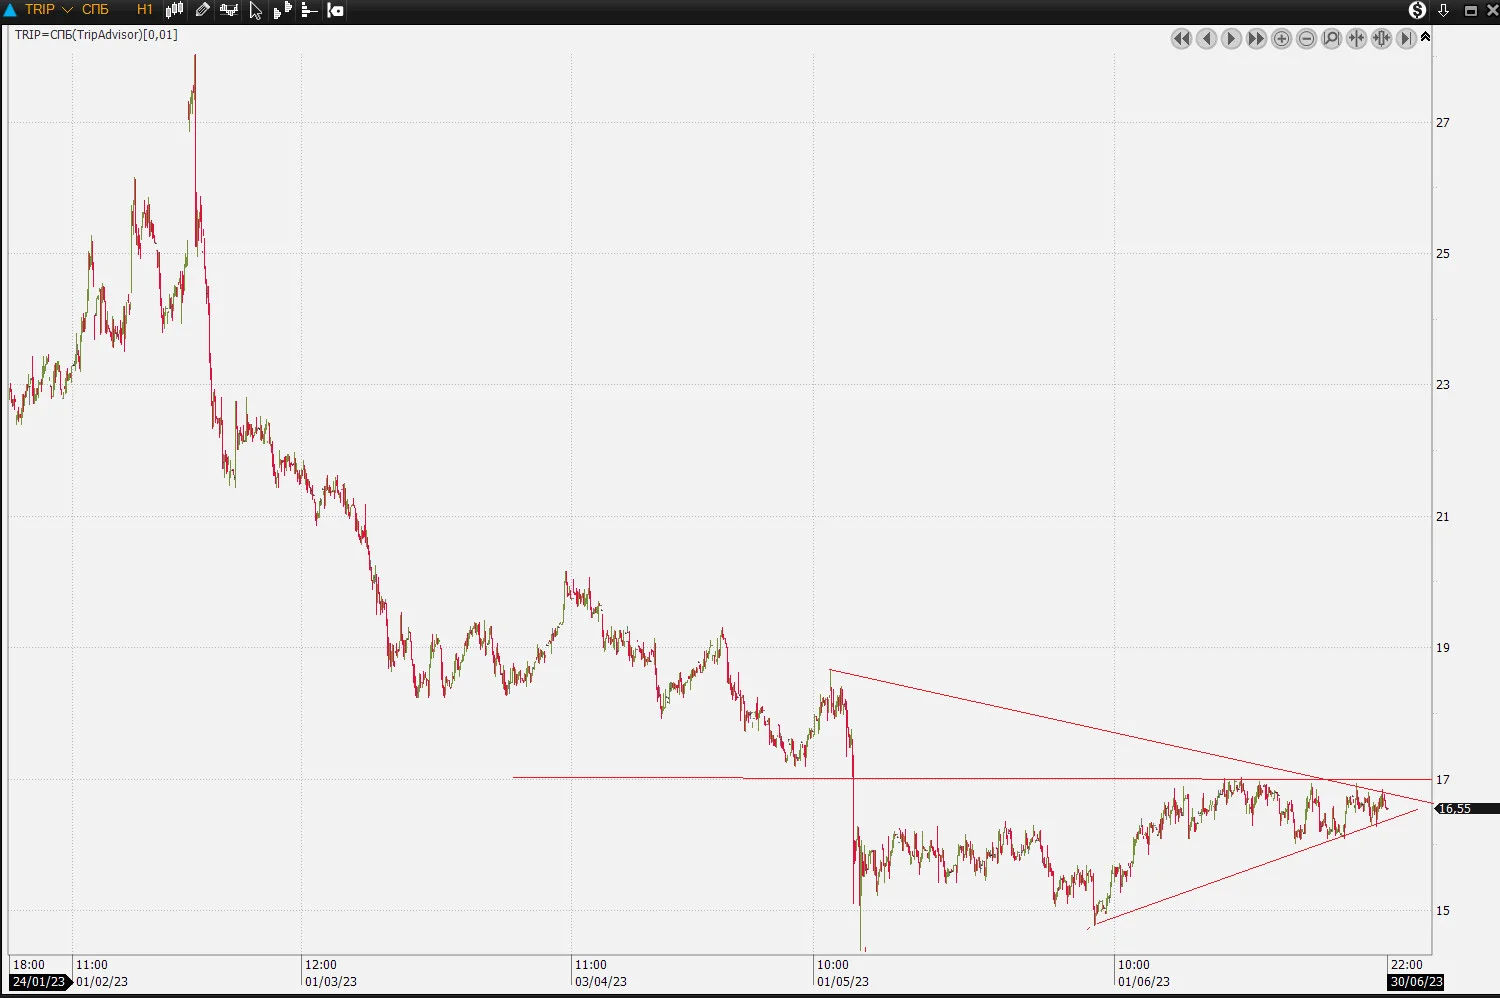Click the price tag marker icon
This screenshot has width=1500, height=998.
pyautogui.click(x=336, y=10)
